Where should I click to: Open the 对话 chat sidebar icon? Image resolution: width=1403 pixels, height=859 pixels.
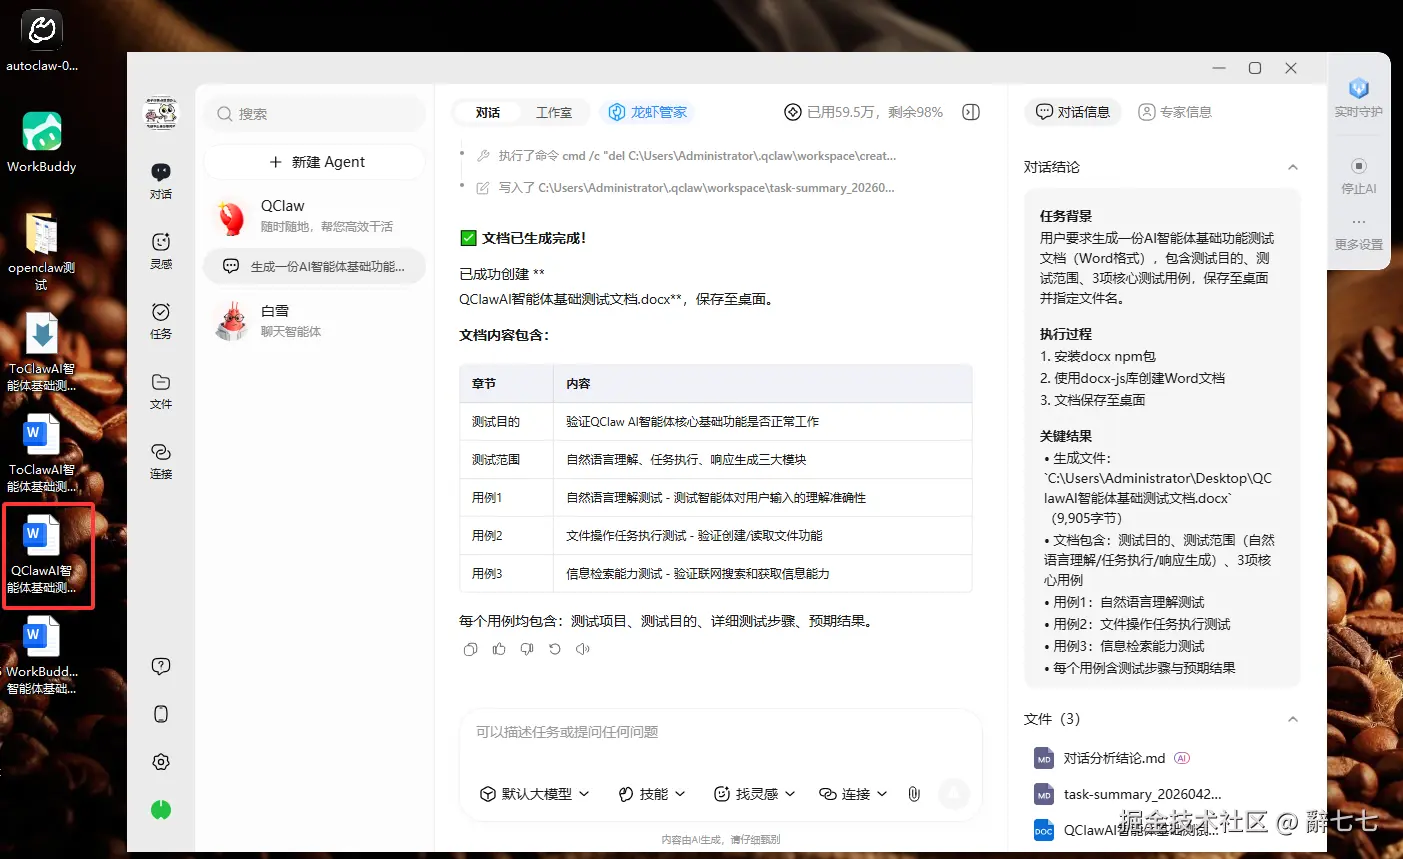tap(161, 180)
